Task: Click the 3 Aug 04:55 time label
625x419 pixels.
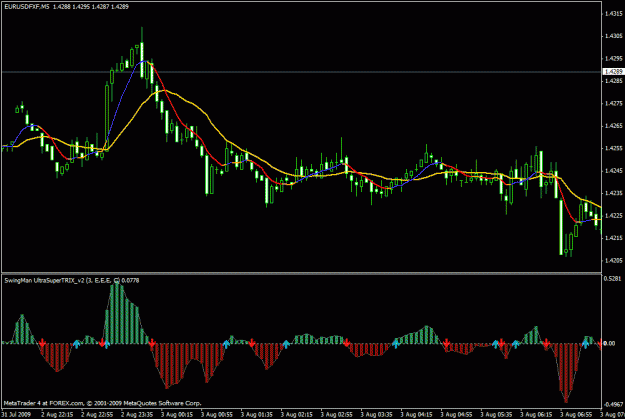Action: click(x=456, y=415)
